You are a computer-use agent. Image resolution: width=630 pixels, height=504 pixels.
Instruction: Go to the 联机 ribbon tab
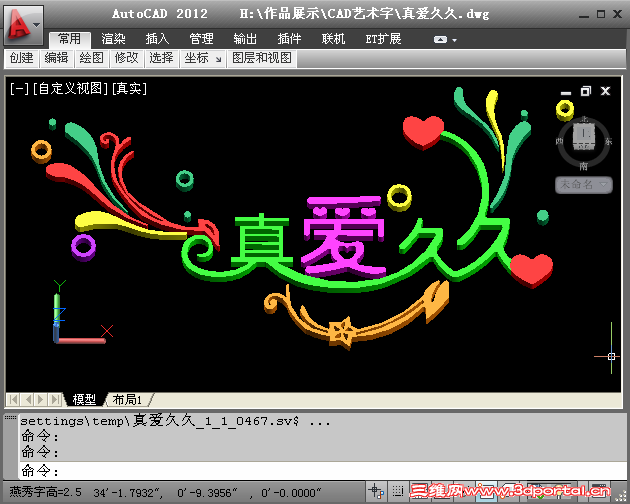333,39
